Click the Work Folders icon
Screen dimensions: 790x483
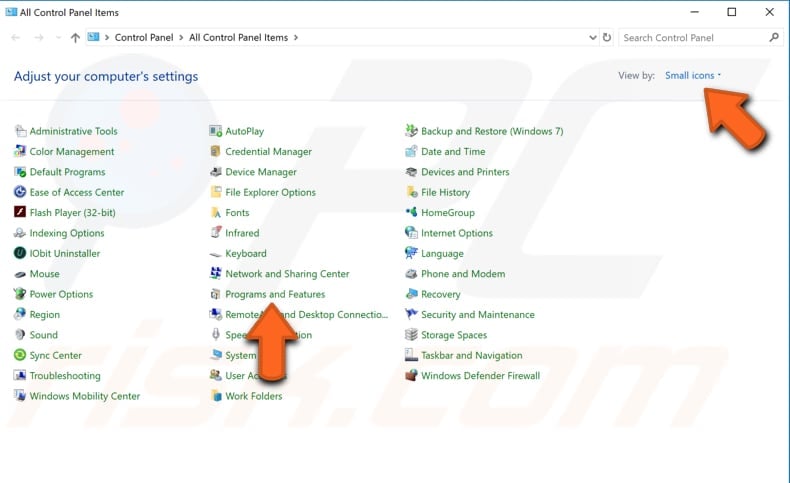(216, 395)
